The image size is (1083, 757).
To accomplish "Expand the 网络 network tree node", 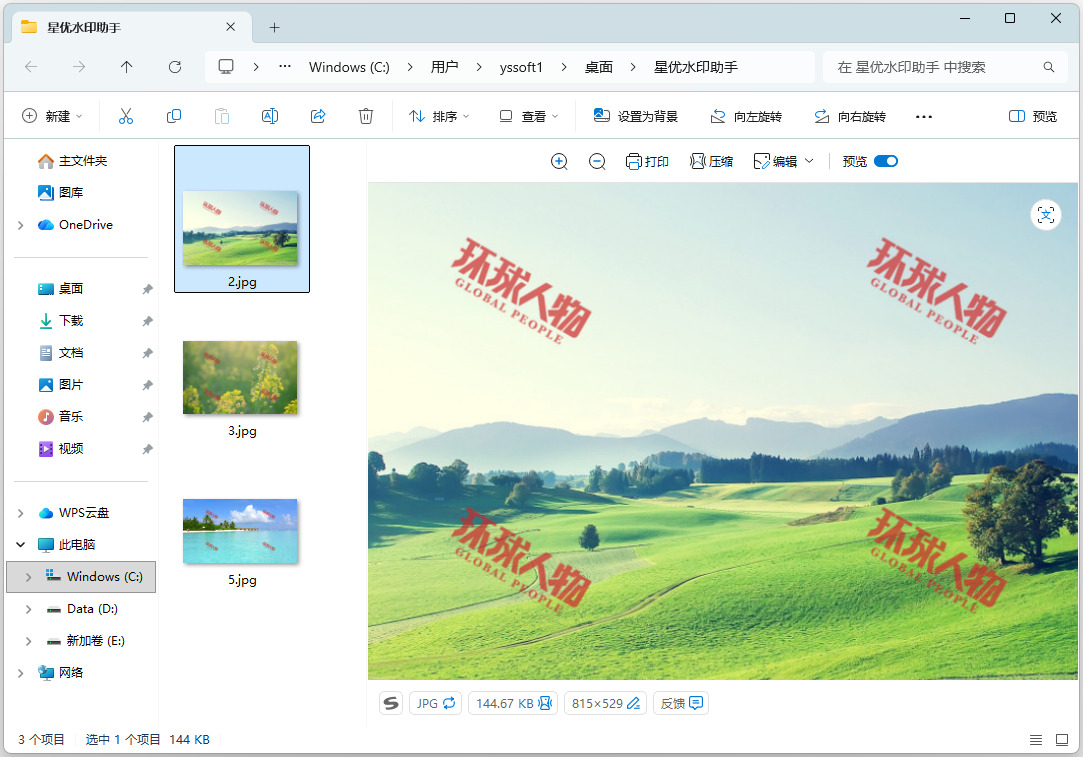I will (21, 673).
